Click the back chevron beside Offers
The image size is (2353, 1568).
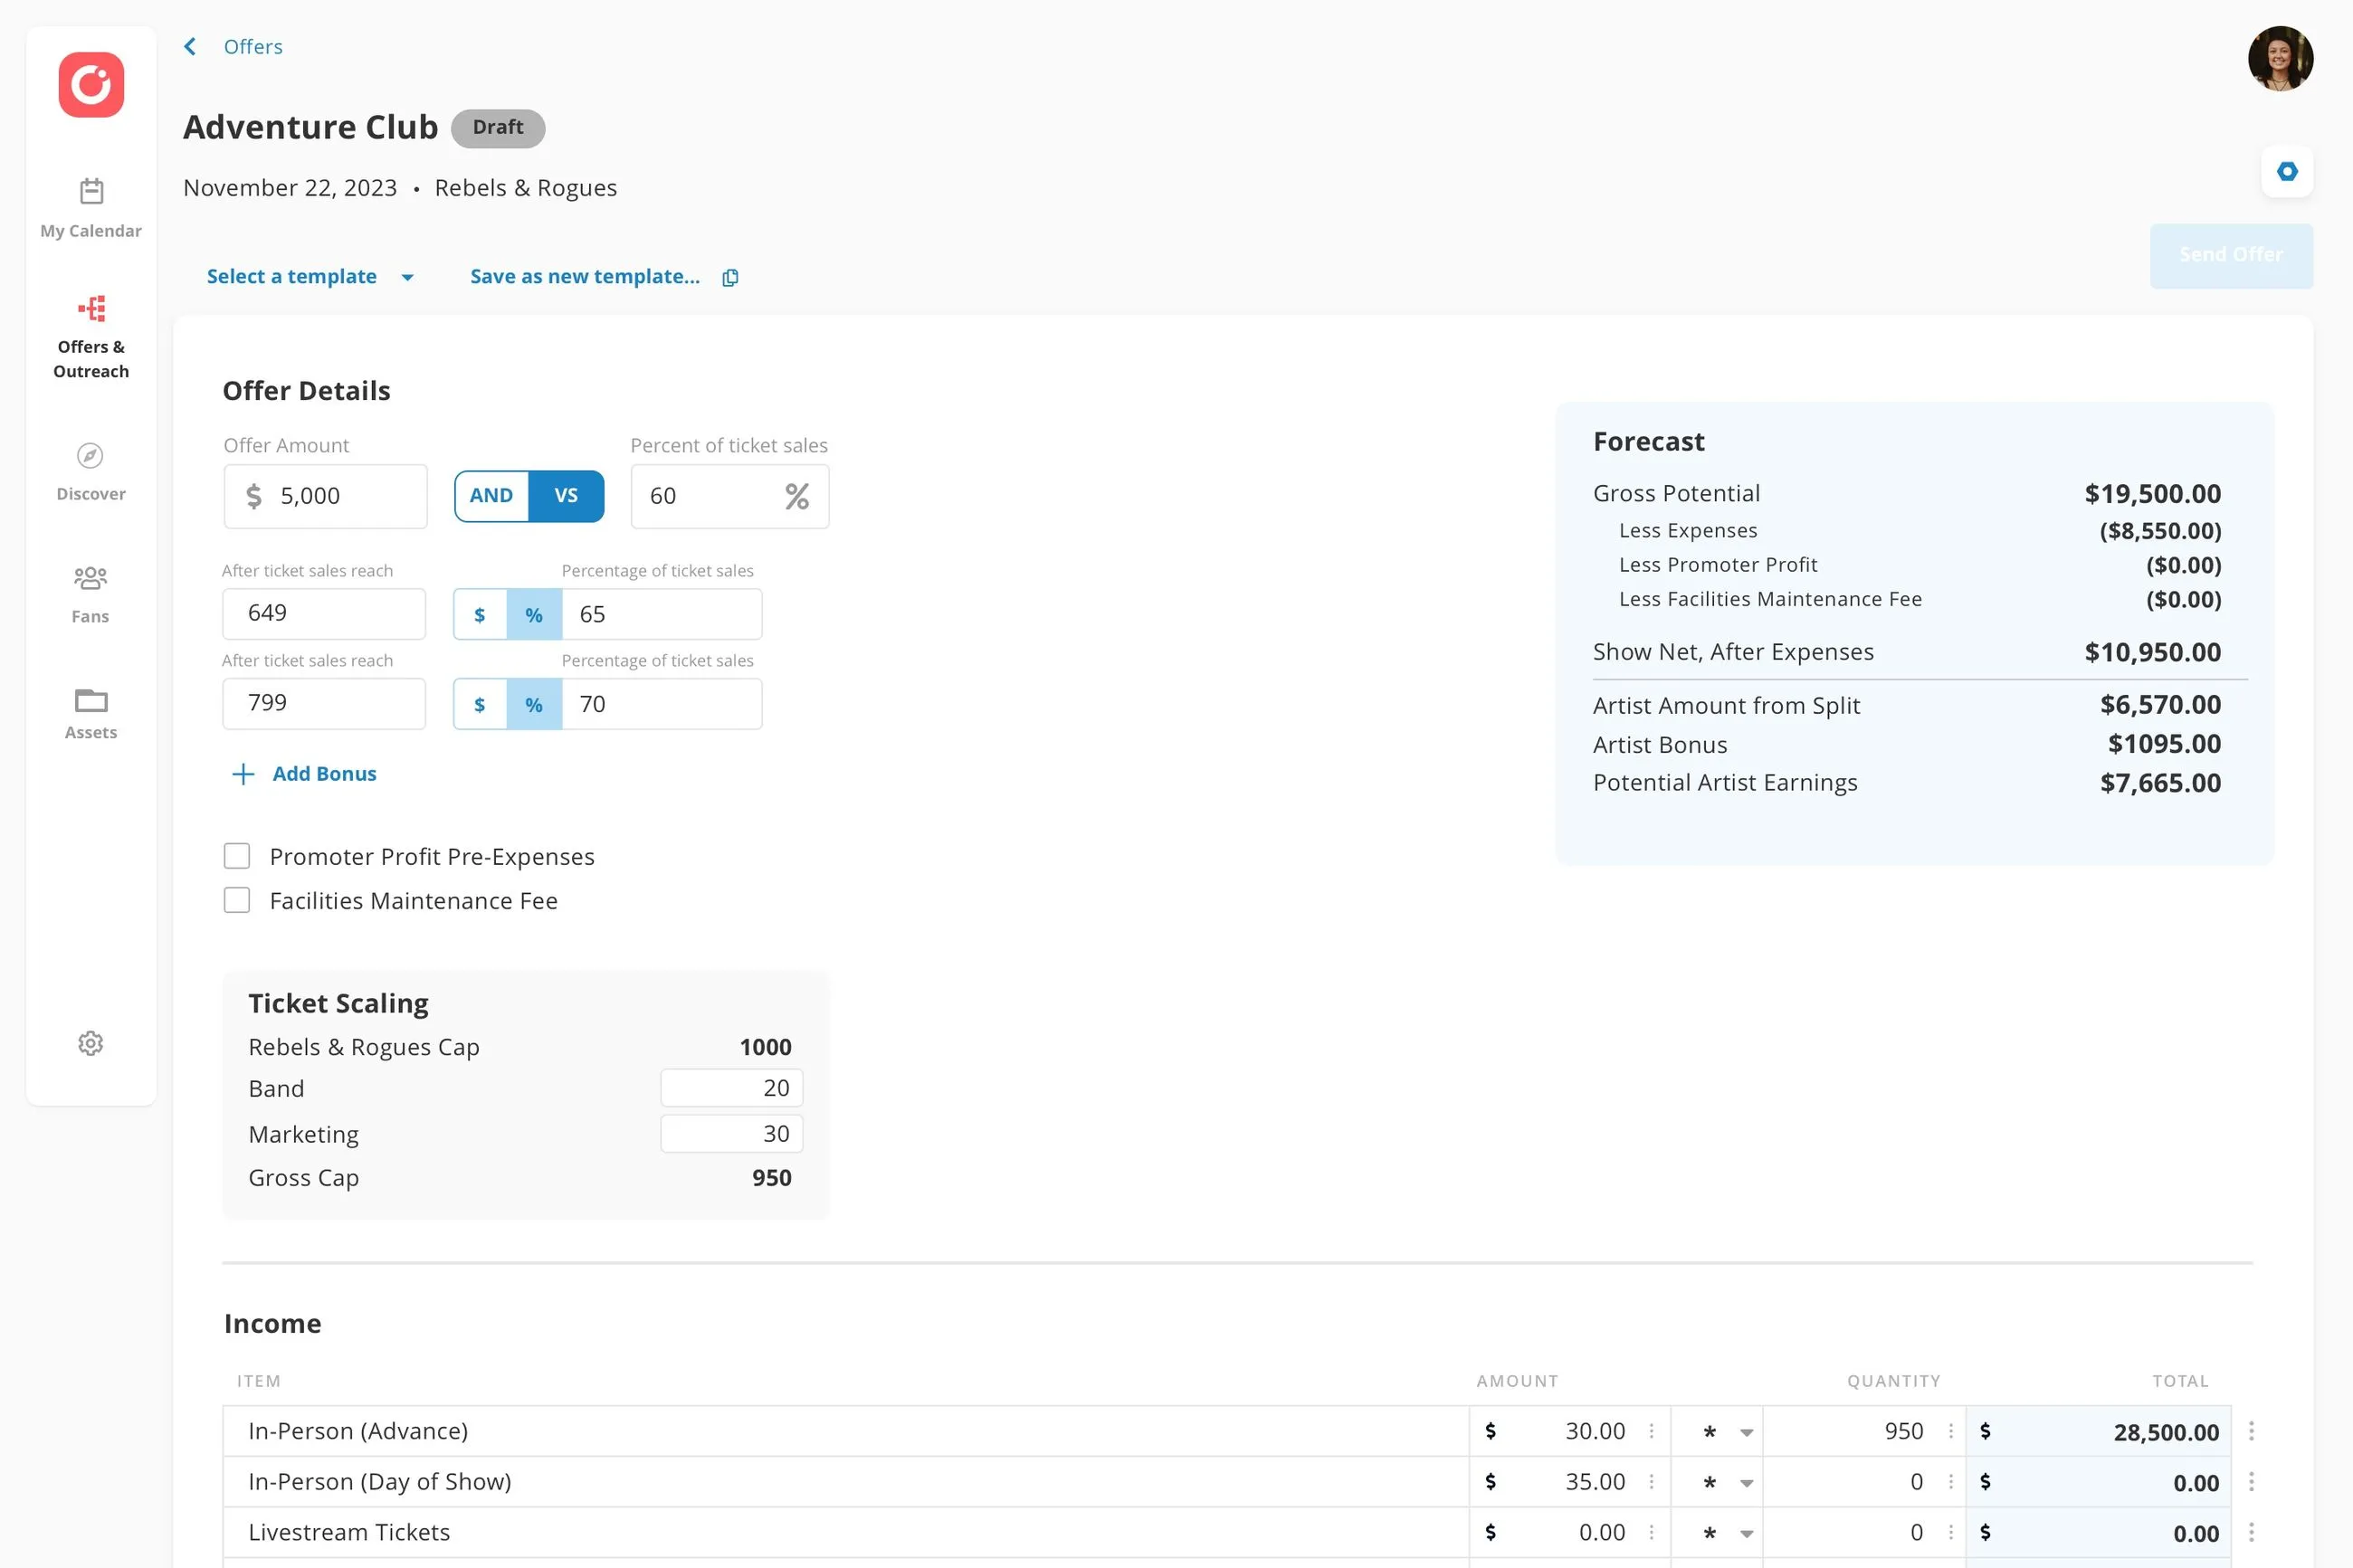click(190, 47)
